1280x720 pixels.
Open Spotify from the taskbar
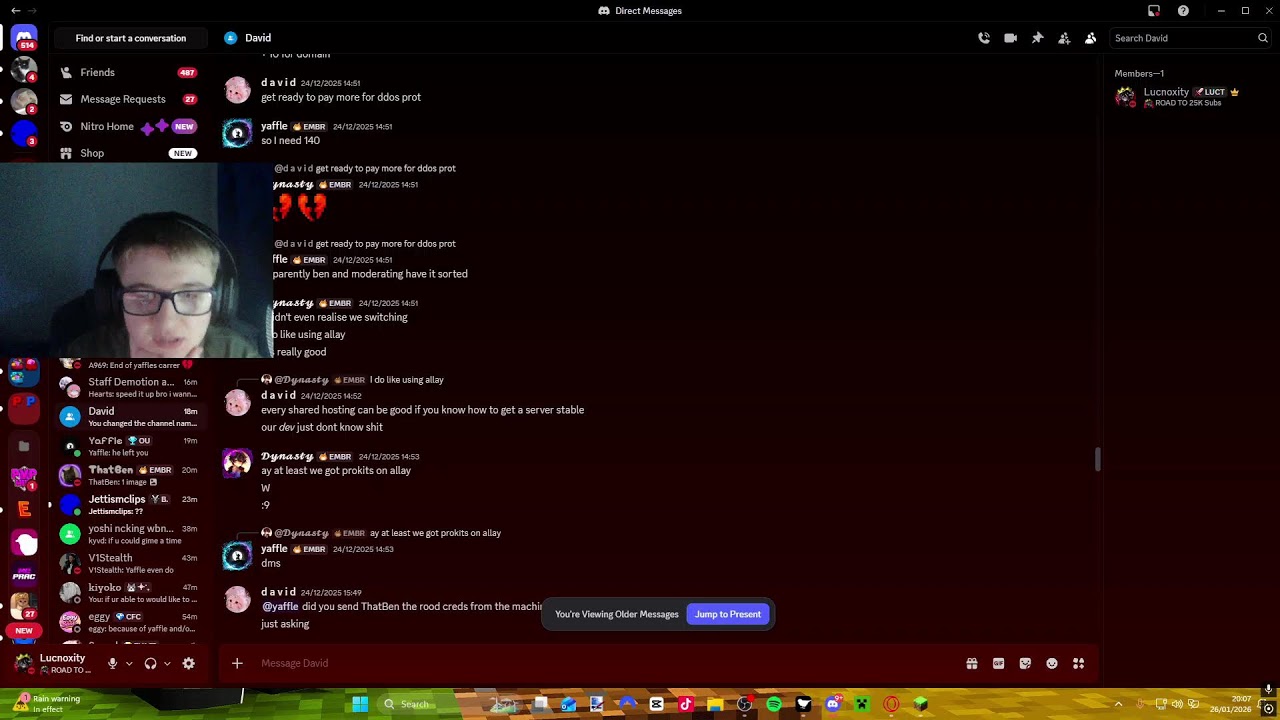[x=774, y=704]
